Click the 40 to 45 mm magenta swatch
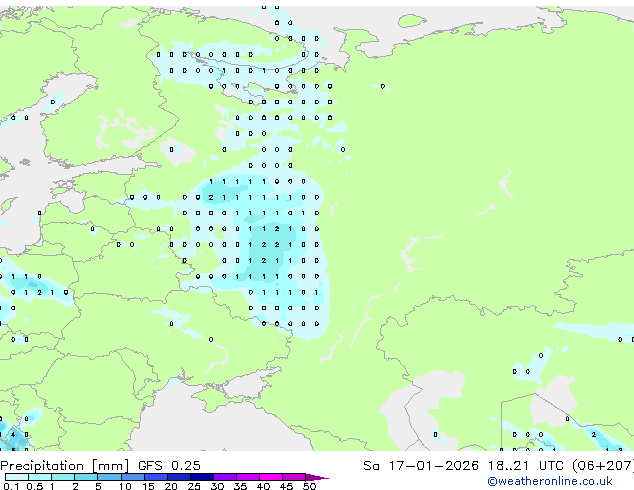634x490 pixels. 271,477
